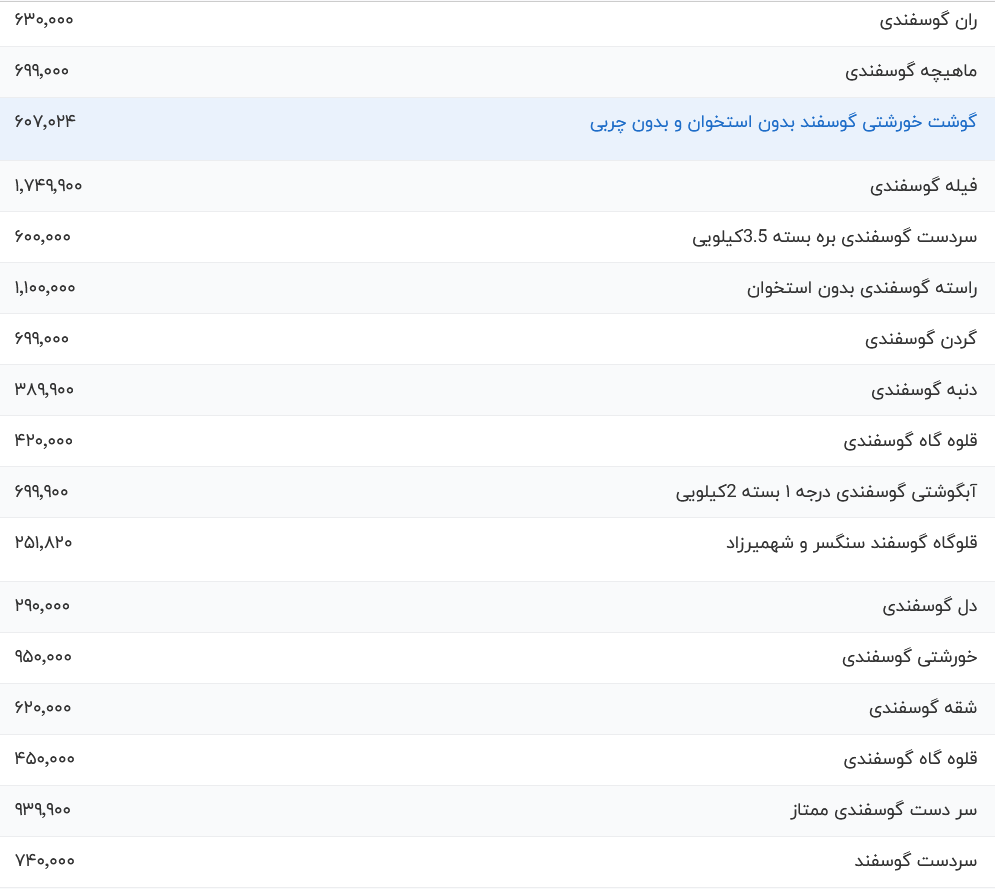Open قلوه گاه گوسفندی priced 450,000
This screenshot has width=995, height=889.
pos(910,759)
